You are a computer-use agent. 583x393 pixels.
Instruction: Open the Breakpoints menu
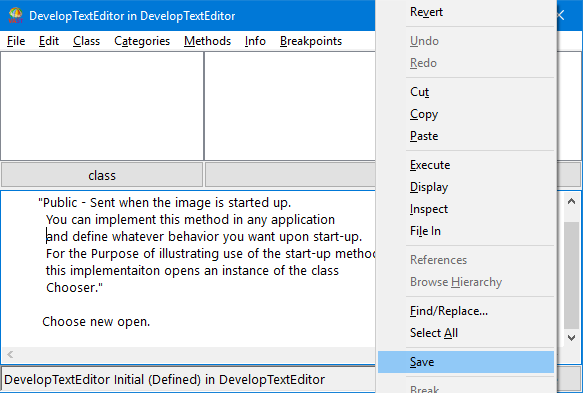click(x=311, y=41)
